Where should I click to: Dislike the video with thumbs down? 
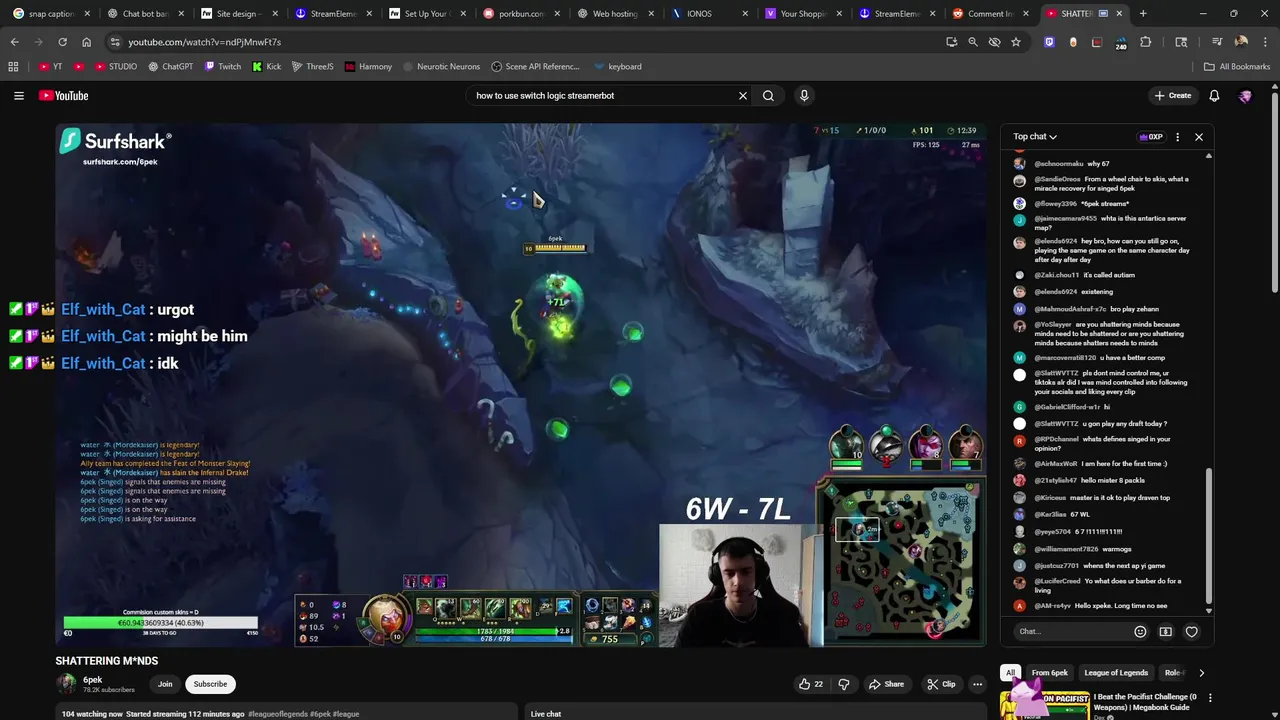coord(843,684)
